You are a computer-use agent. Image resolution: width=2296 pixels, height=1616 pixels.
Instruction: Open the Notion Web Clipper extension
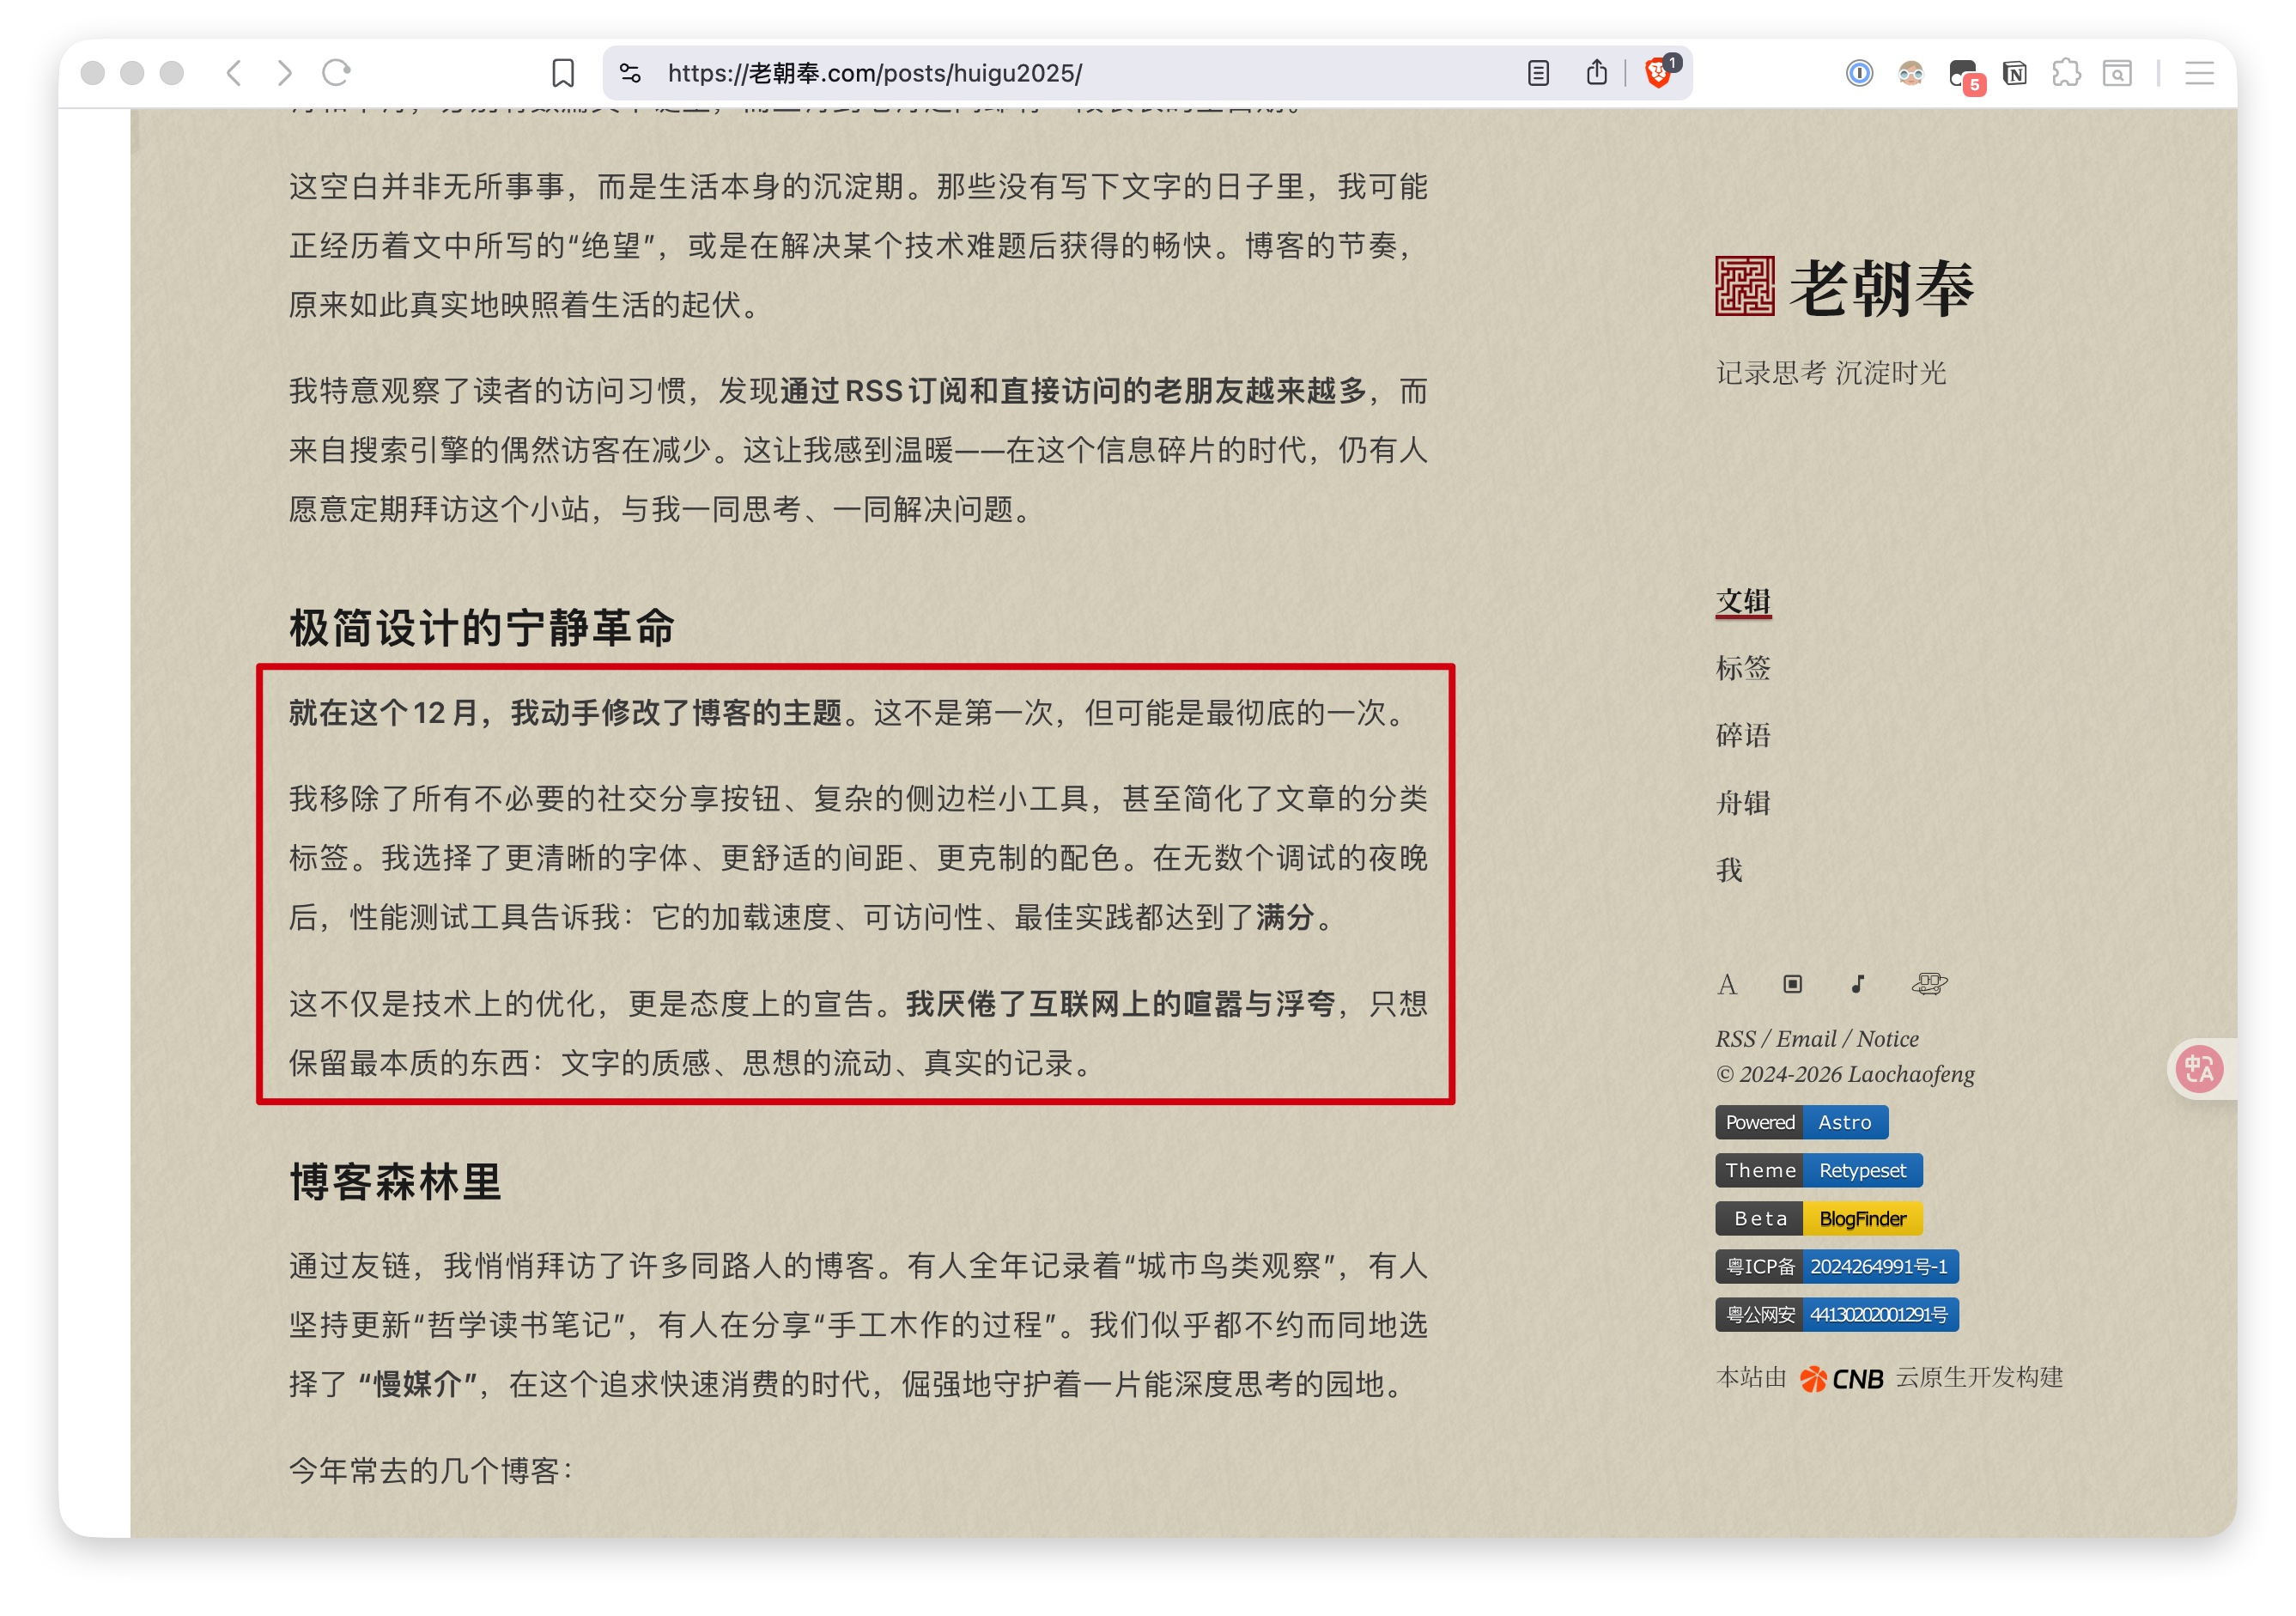(2014, 73)
